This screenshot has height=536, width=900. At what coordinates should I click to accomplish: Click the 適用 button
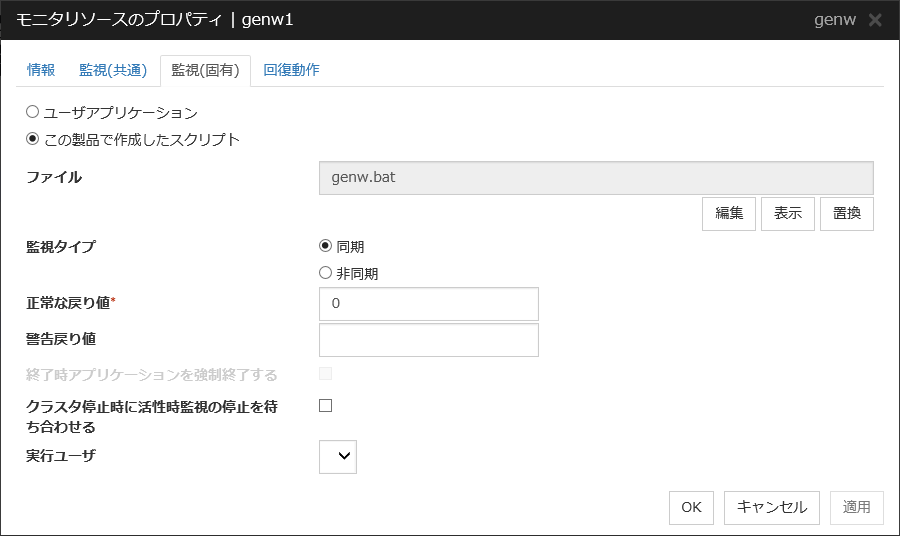coord(857,507)
